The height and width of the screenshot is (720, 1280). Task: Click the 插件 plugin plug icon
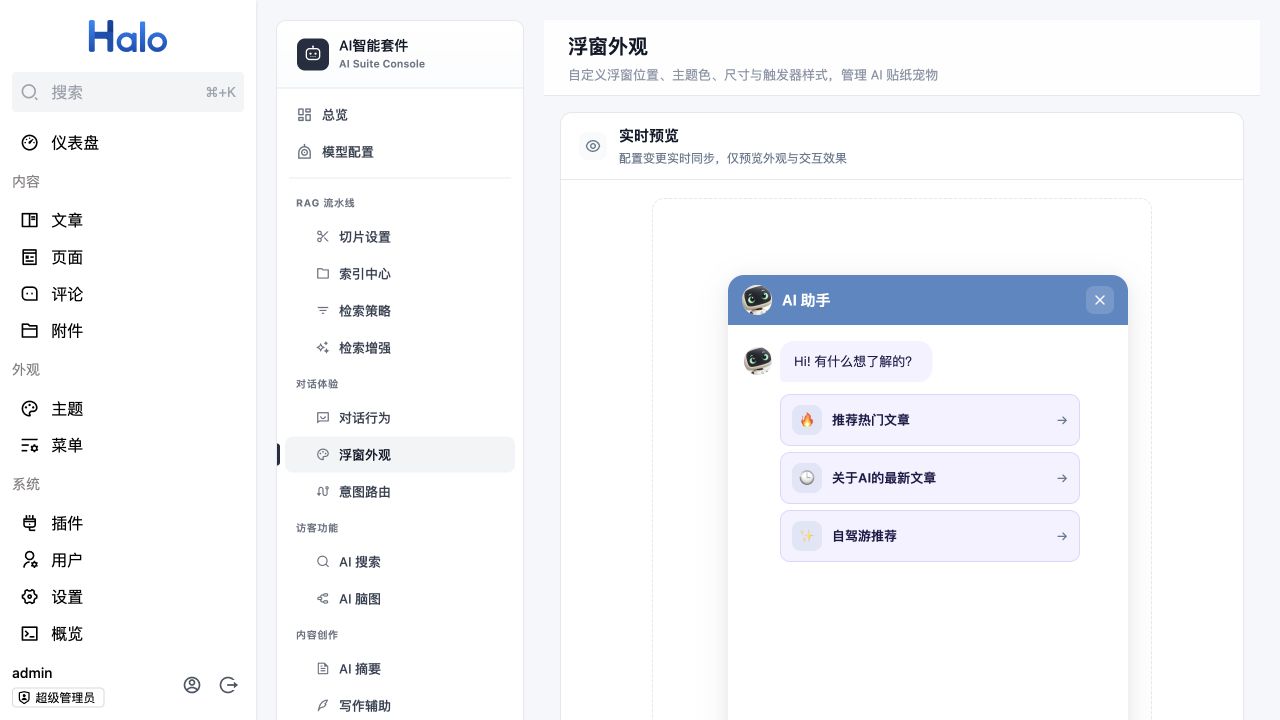pos(30,523)
